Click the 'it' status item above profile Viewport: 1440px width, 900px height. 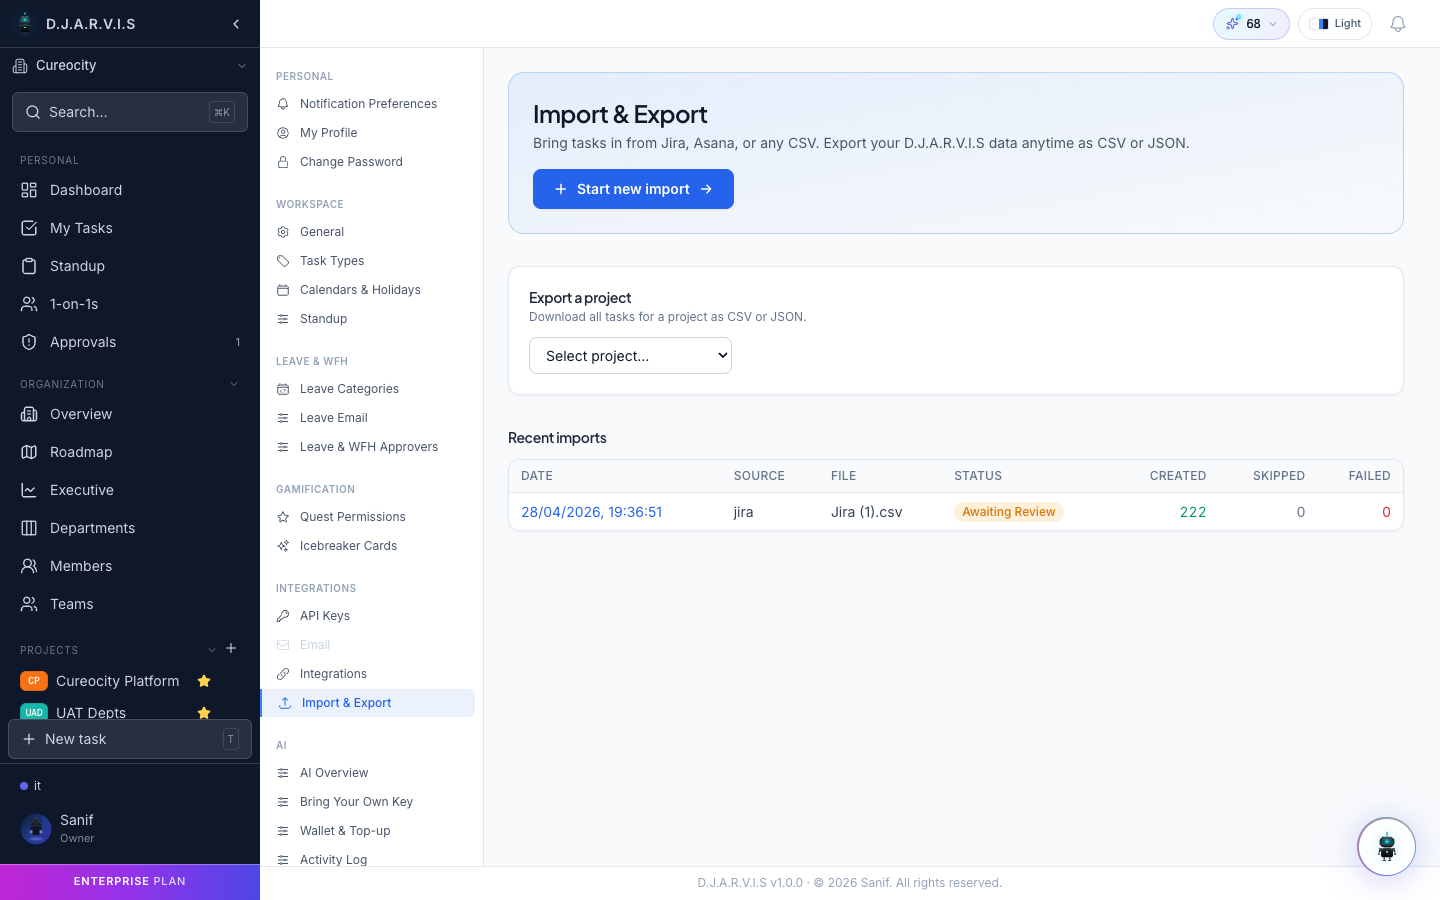[x=31, y=786]
